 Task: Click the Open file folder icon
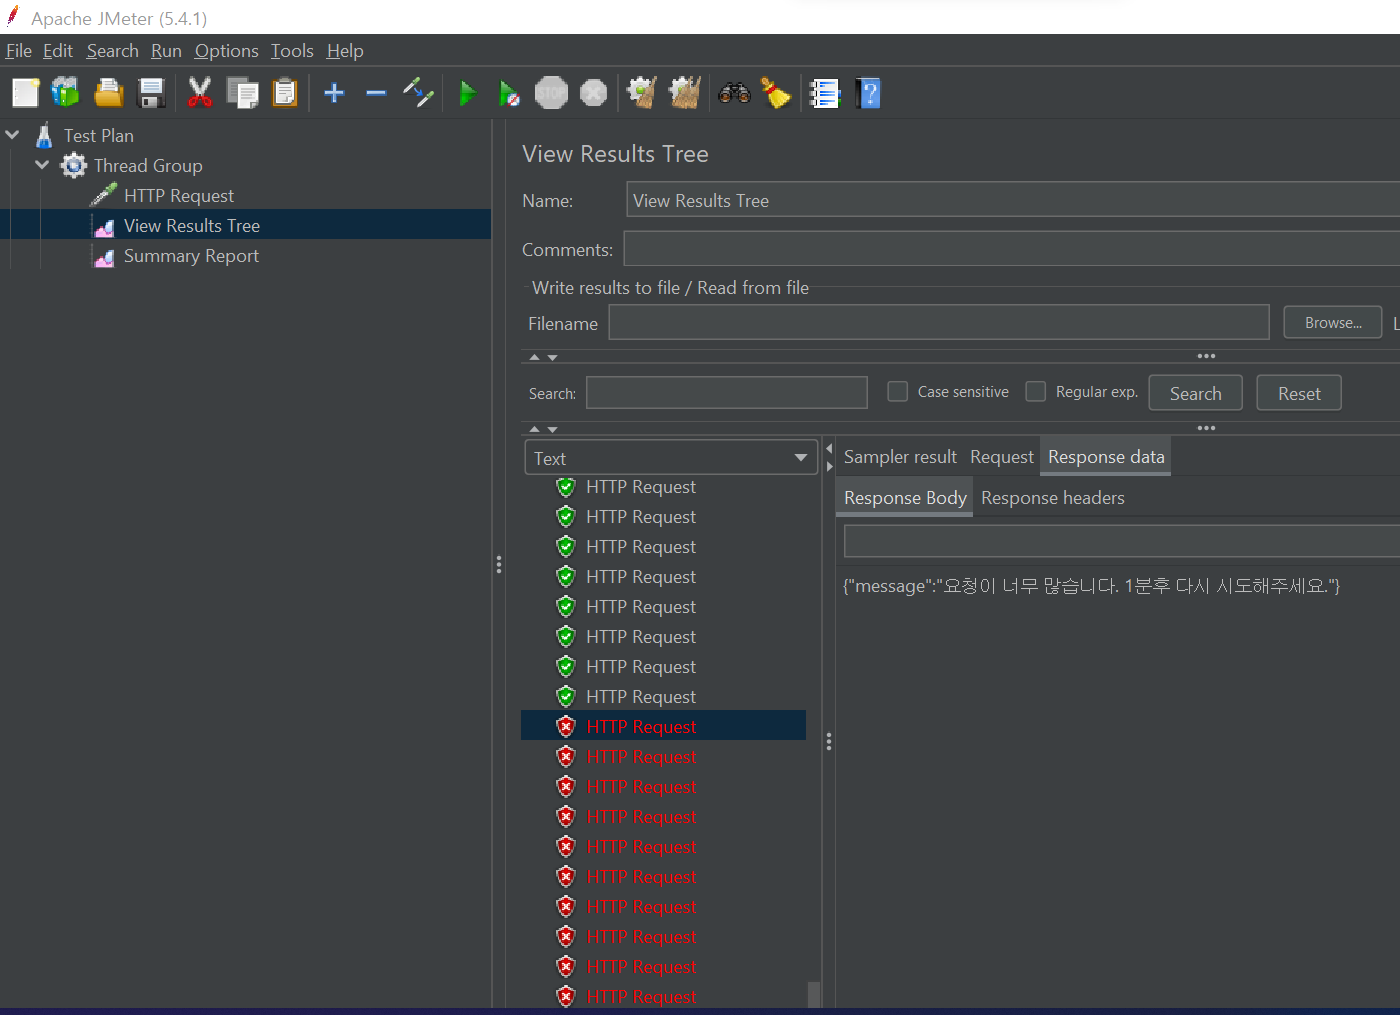click(108, 93)
